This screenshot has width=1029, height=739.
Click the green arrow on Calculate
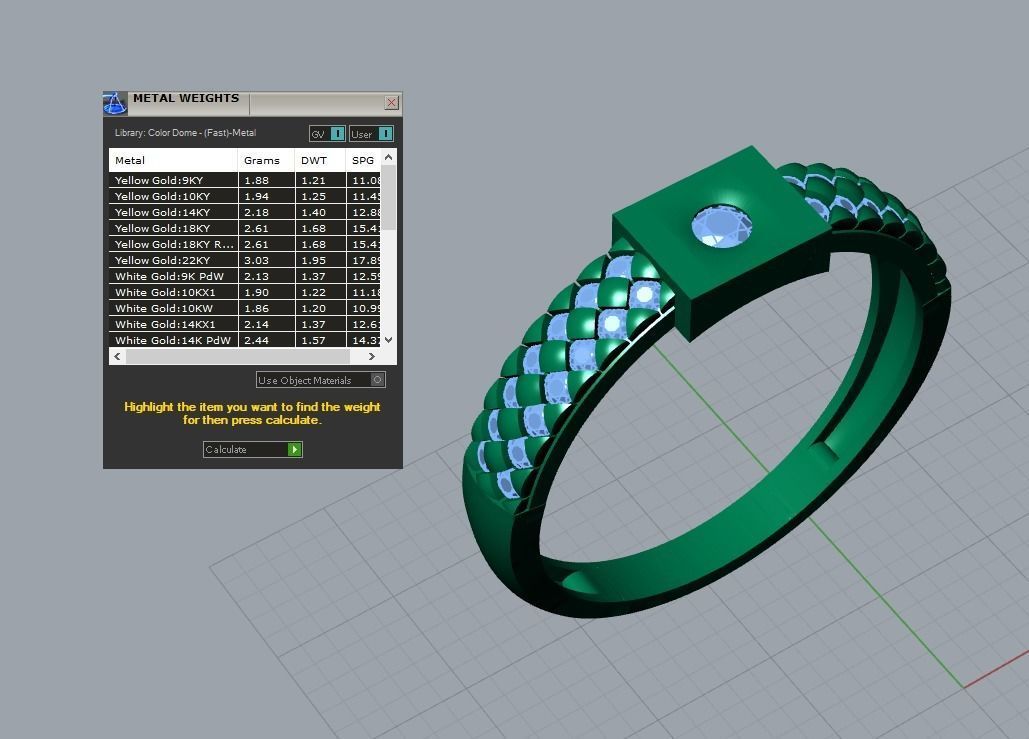(295, 450)
